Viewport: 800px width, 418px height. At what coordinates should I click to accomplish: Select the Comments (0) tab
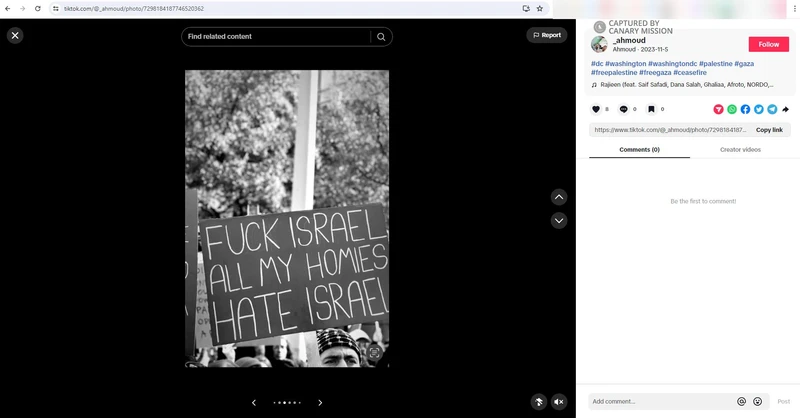[639, 149]
